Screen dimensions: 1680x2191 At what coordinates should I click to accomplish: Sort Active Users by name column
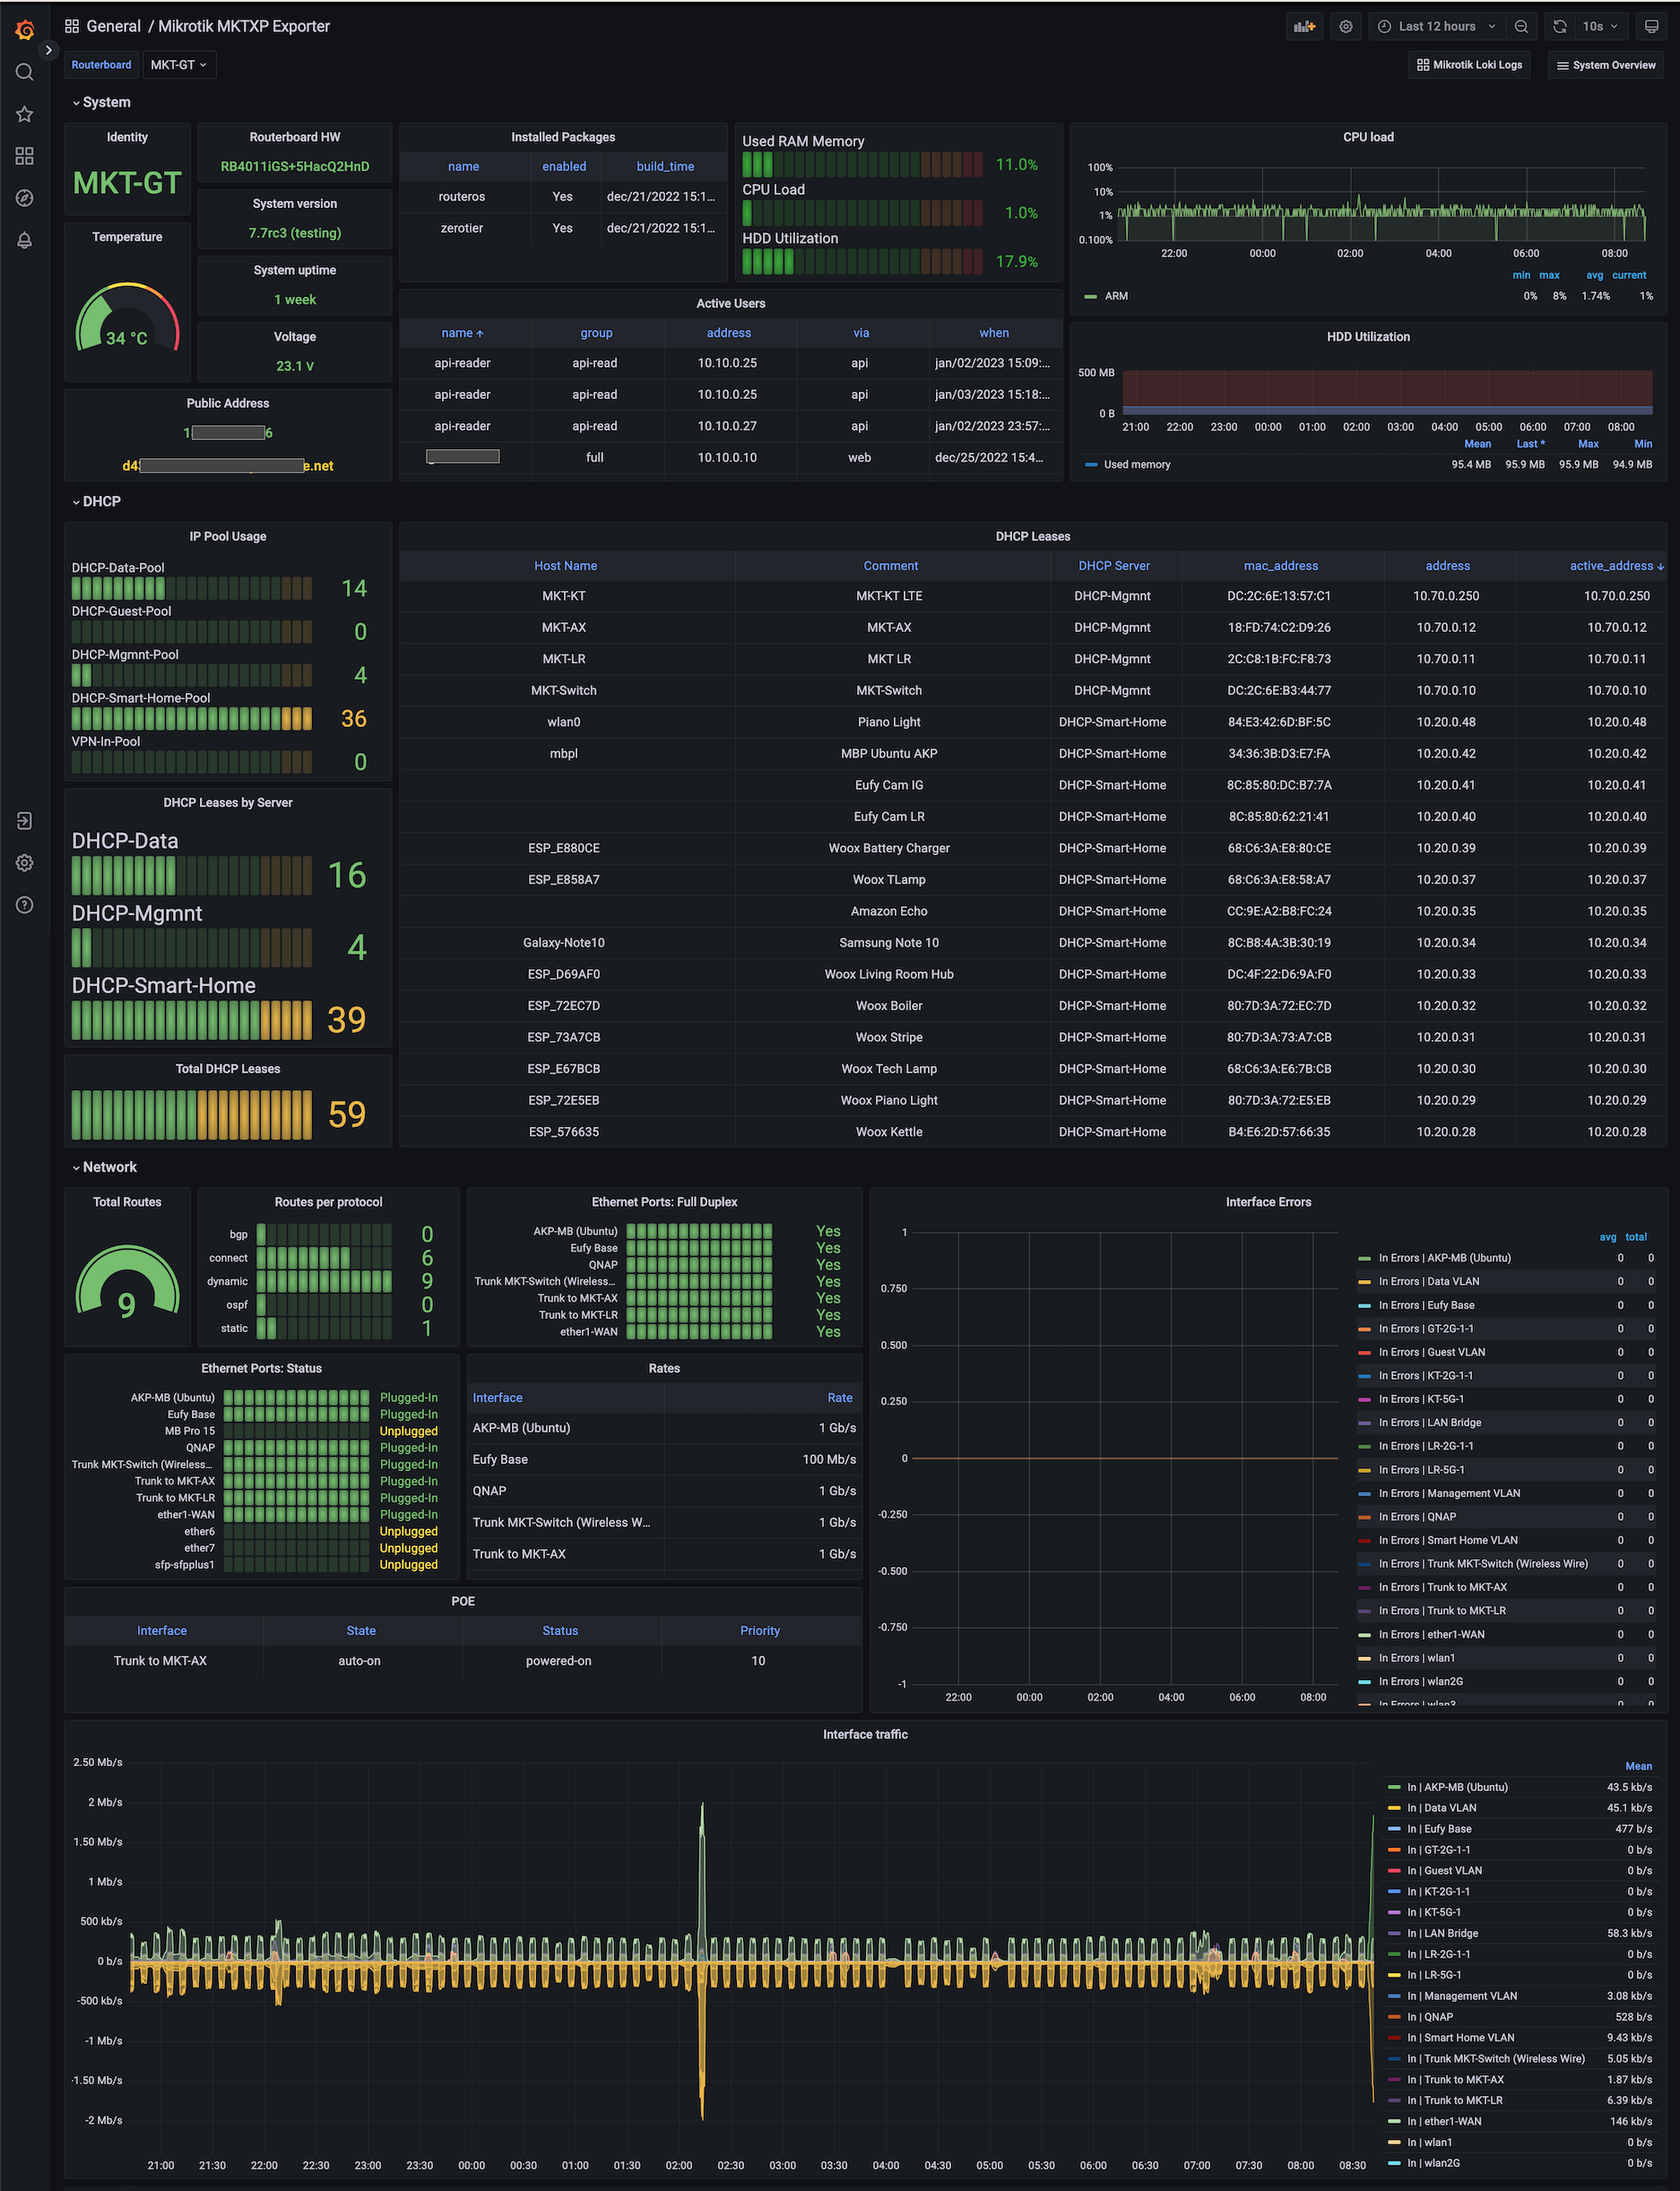[x=462, y=333]
